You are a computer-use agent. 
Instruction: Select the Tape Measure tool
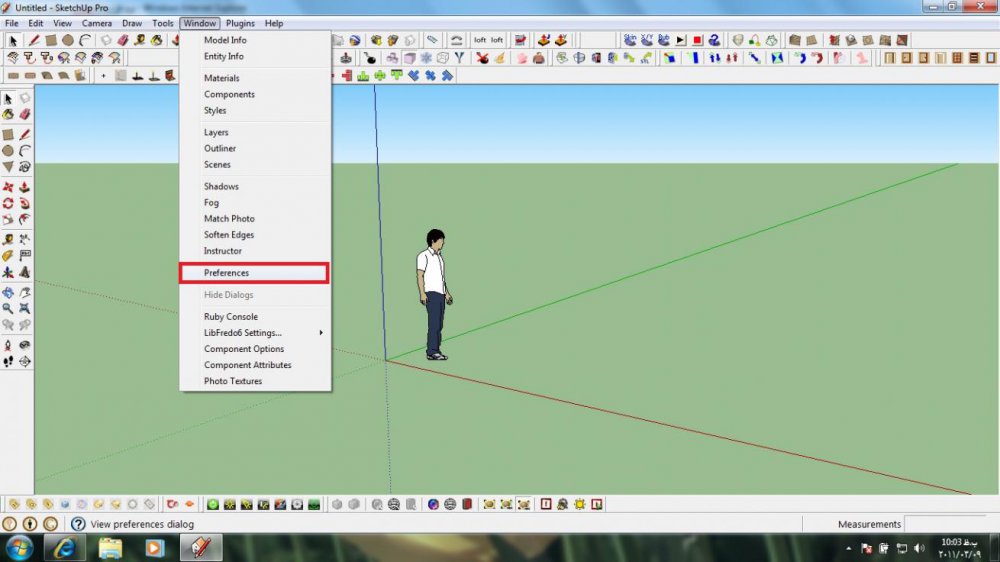tap(9, 239)
